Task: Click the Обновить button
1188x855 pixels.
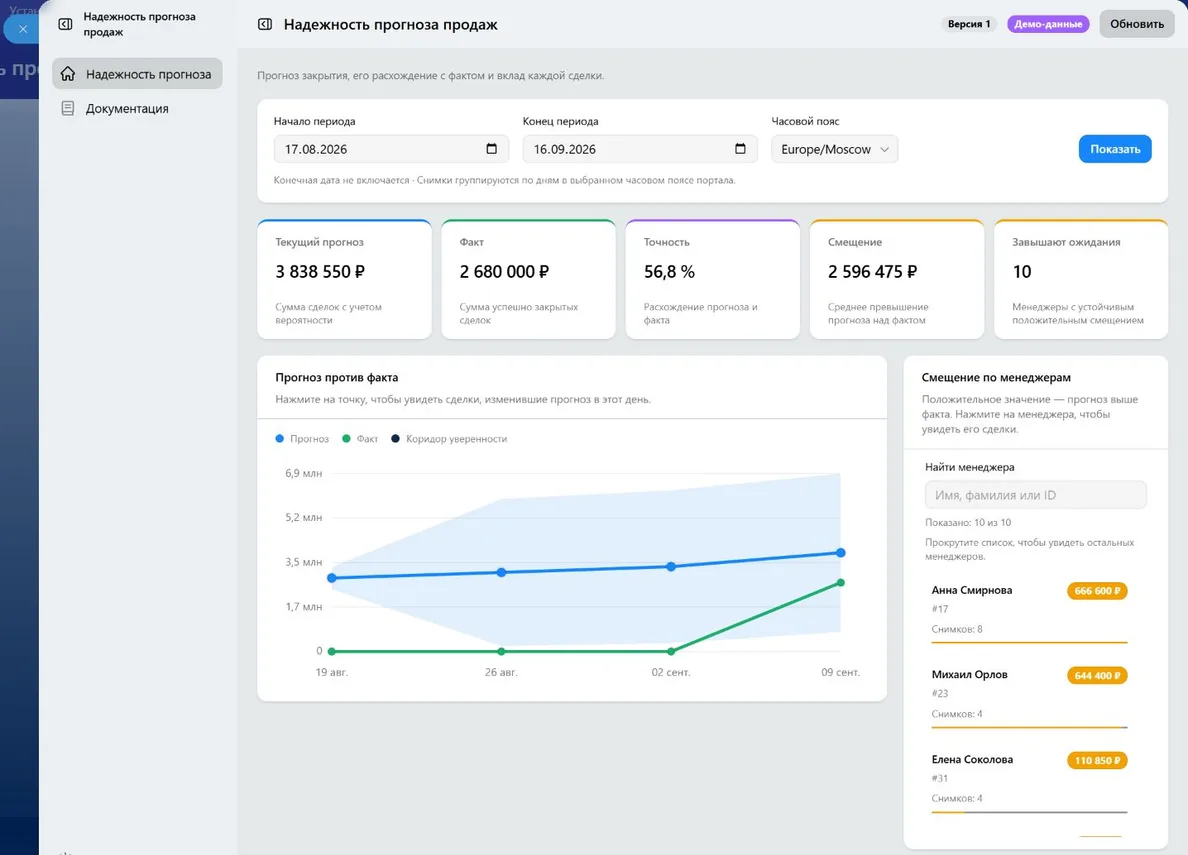Action: pos(1136,24)
